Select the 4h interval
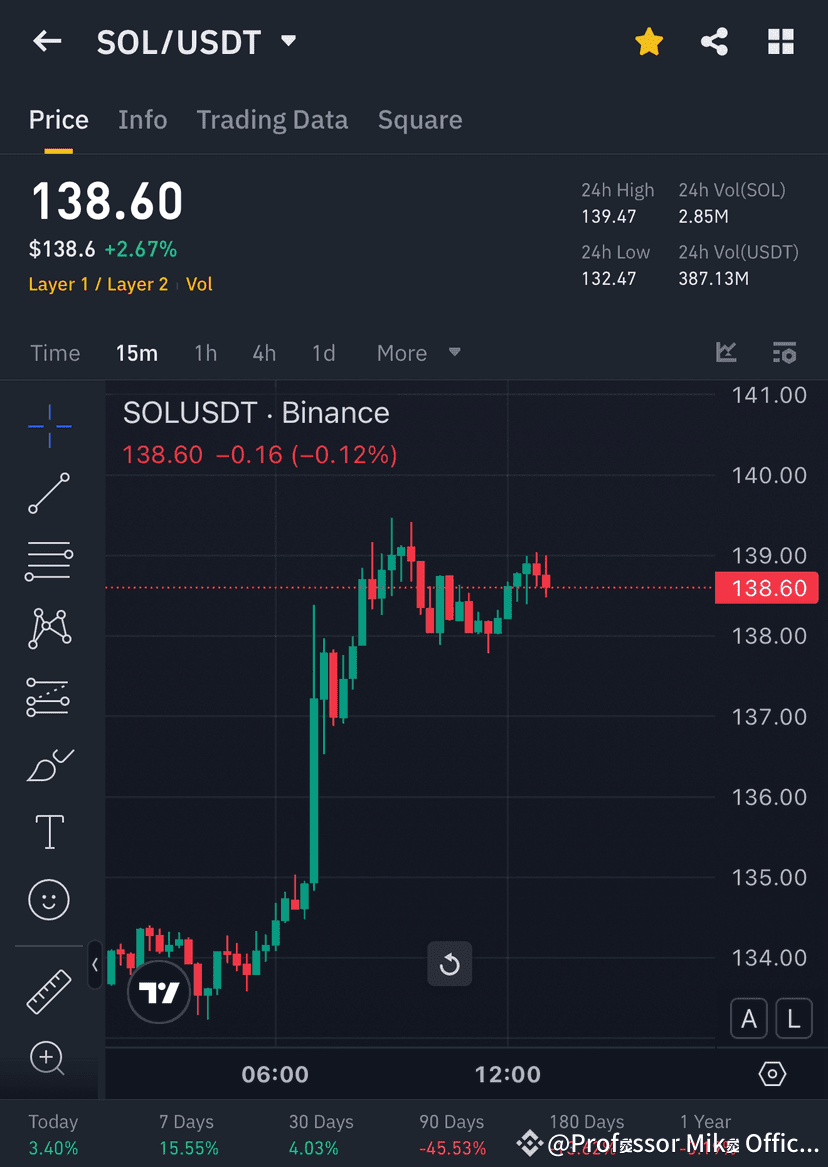This screenshot has width=828, height=1167. (264, 353)
